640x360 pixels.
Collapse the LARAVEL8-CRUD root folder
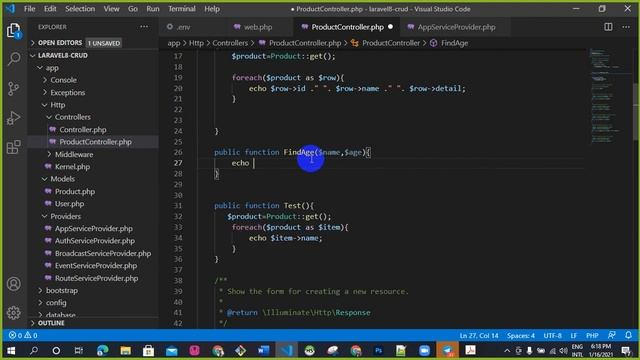point(93,55)
